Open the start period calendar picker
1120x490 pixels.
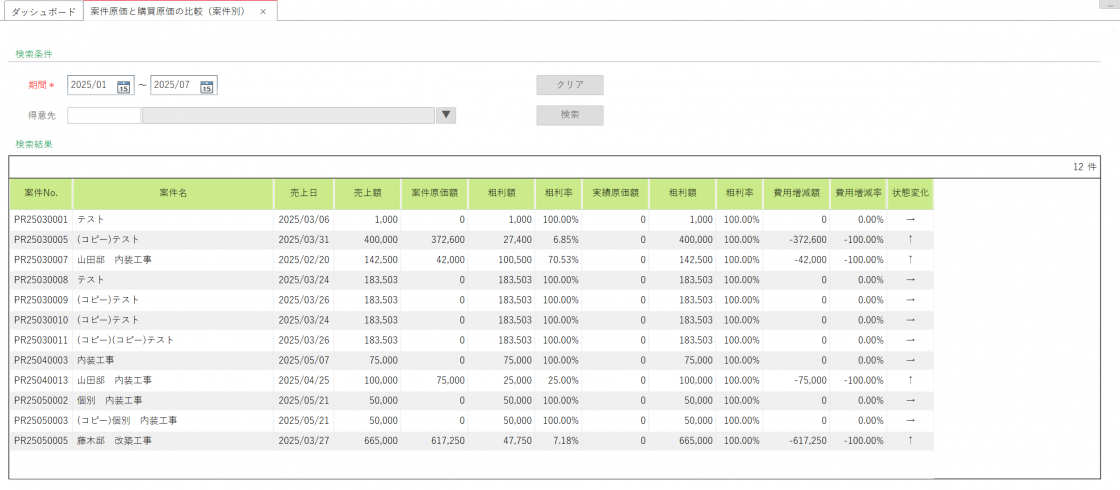(124, 86)
